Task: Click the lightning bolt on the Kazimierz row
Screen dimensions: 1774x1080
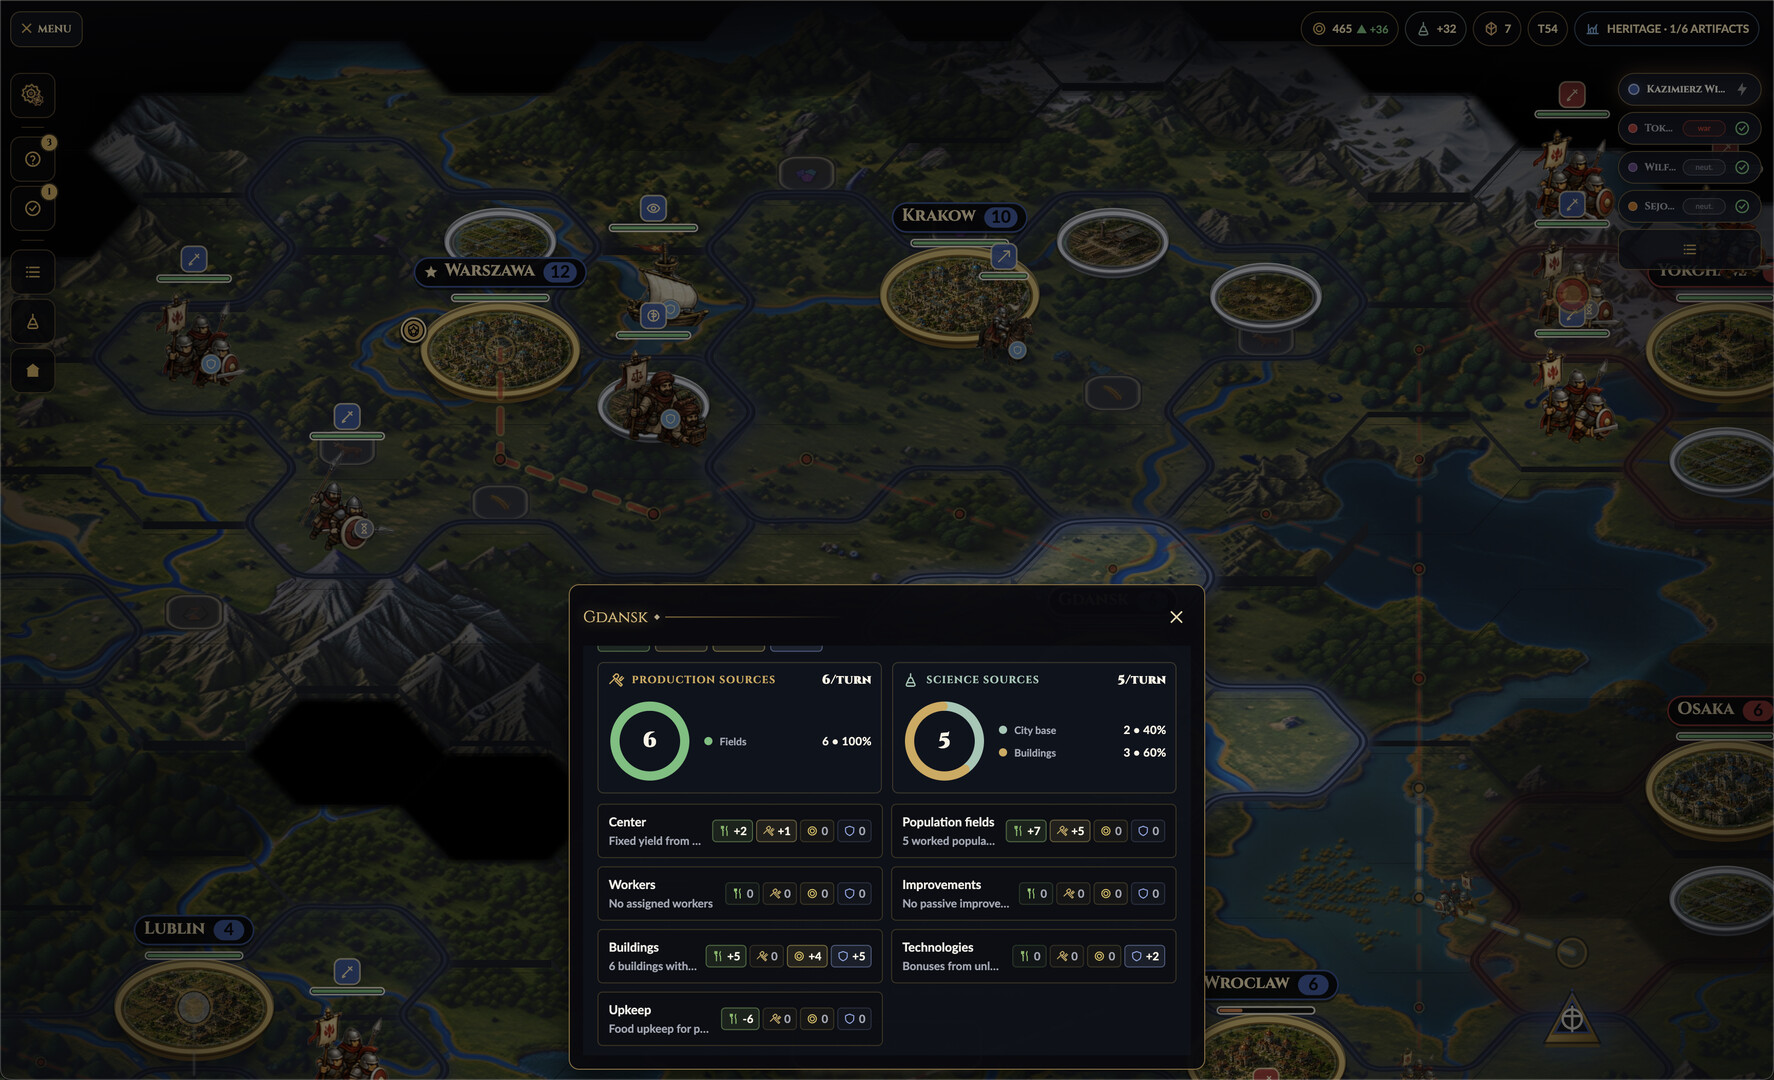Action: (1742, 89)
